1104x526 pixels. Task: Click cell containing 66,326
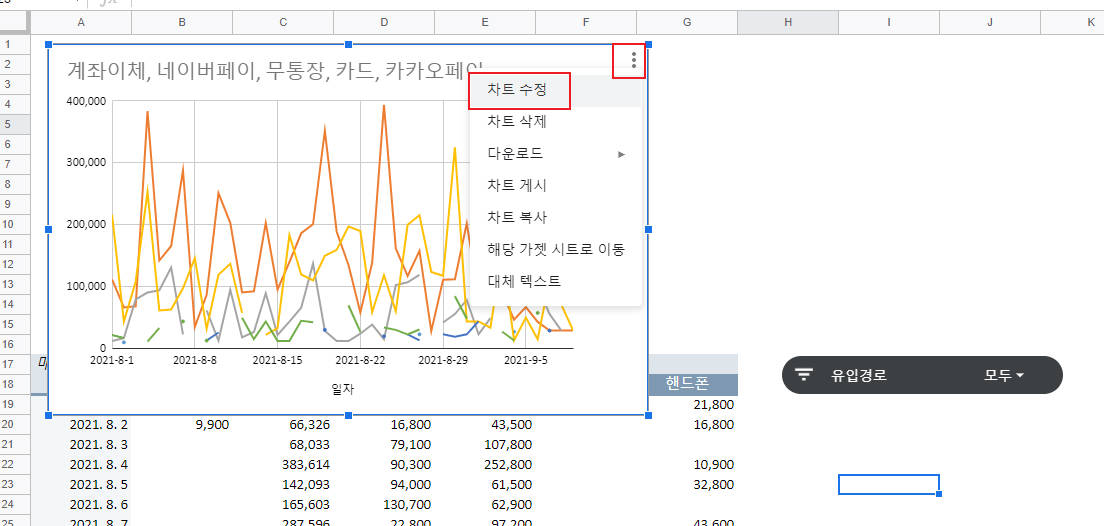point(283,425)
